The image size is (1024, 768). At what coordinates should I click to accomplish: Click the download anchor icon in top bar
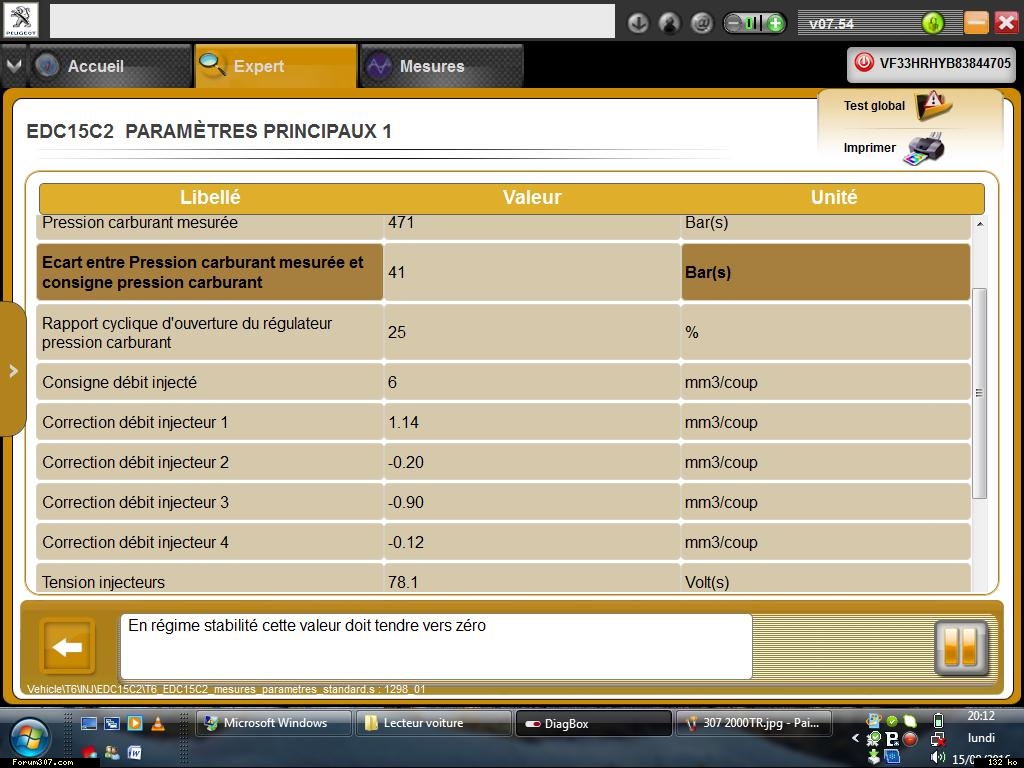click(x=638, y=23)
